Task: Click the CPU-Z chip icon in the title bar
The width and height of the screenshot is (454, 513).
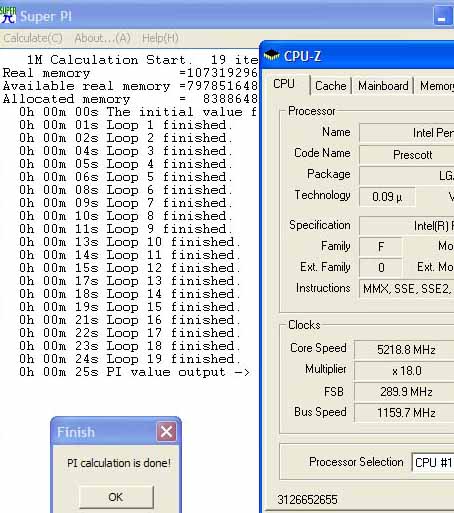Action: (x=272, y=55)
